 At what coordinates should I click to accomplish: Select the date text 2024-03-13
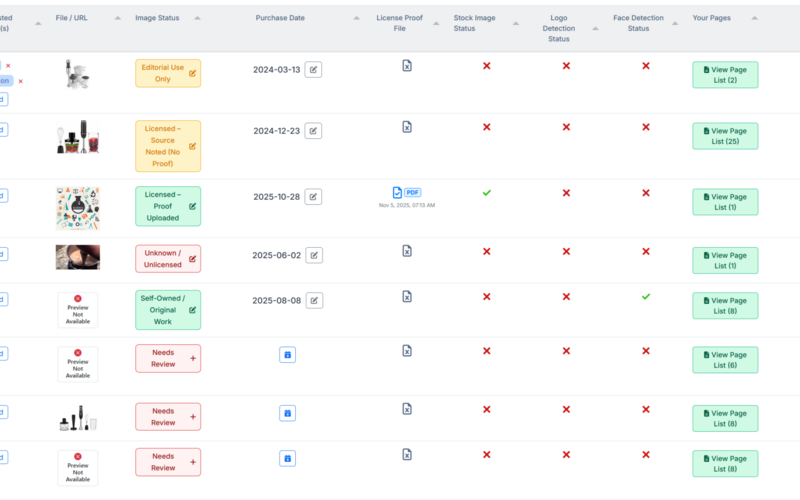tap(277, 70)
